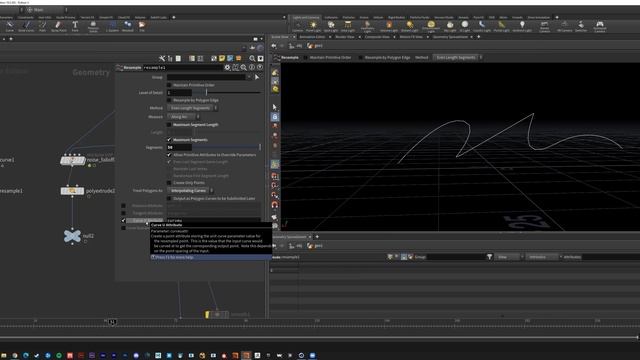This screenshot has height=360, width=640.
Task: Open Method dropdown in parameter pane
Action: tap(192, 108)
